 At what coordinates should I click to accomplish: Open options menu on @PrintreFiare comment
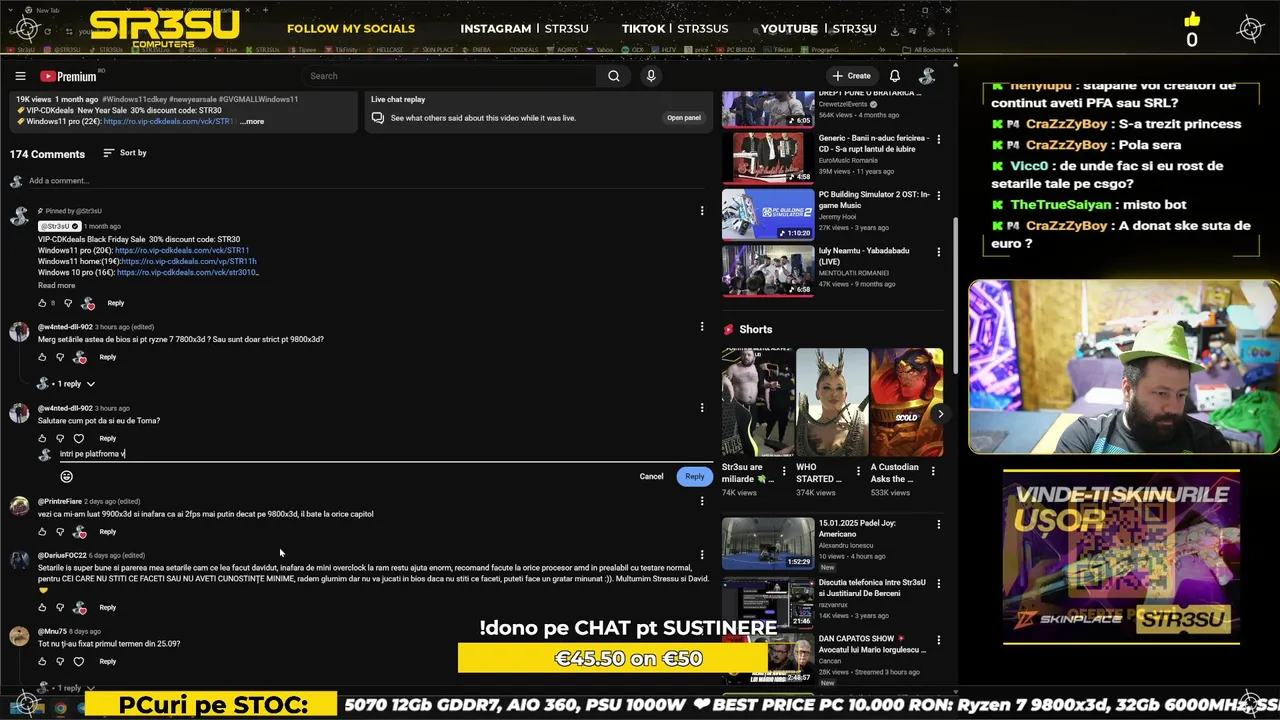[x=702, y=501]
